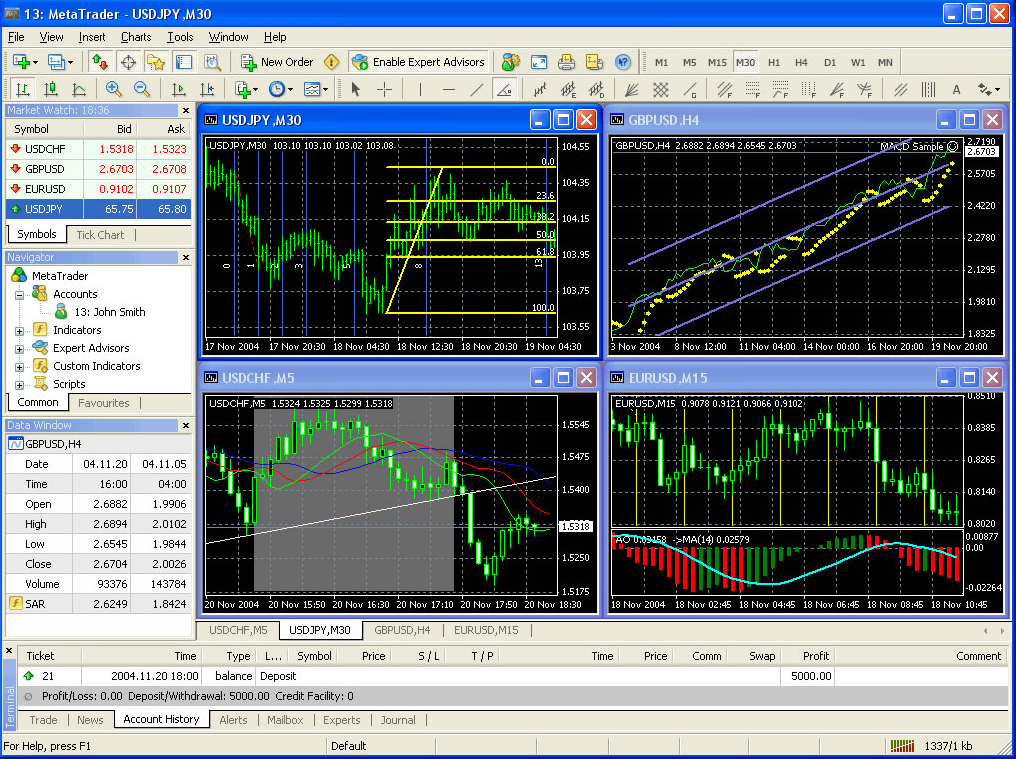Open the Strategy Tester magnifier icon
Image resolution: width=1016 pixels, height=759 pixels.
click(x=212, y=62)
